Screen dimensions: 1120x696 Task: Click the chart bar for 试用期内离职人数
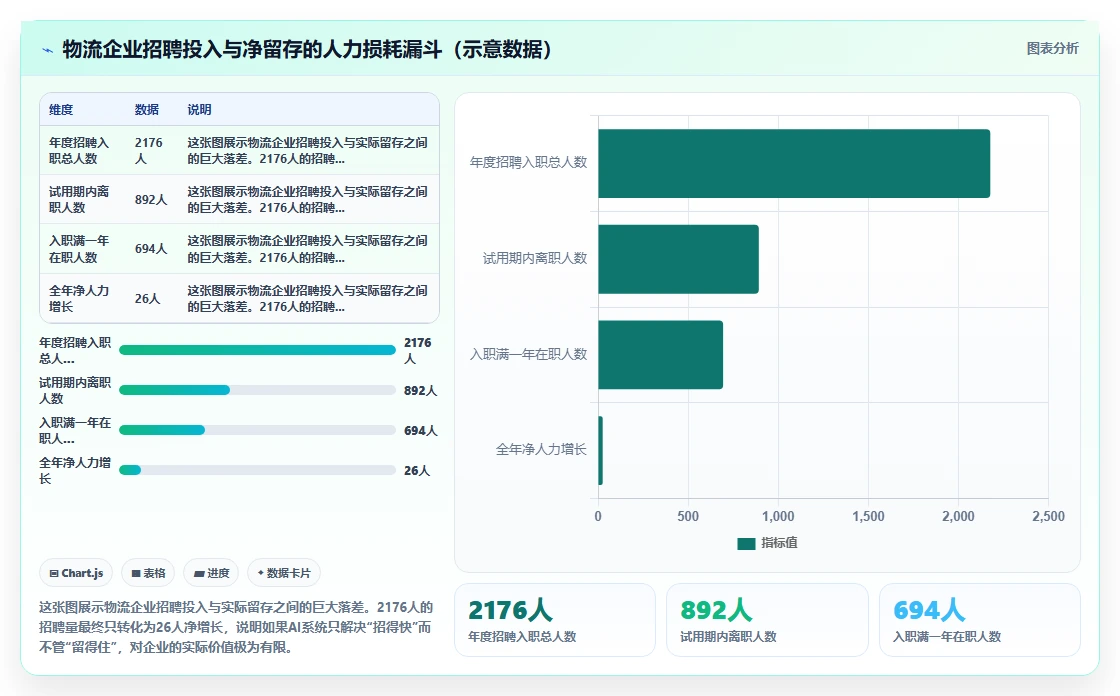(679, 259)
